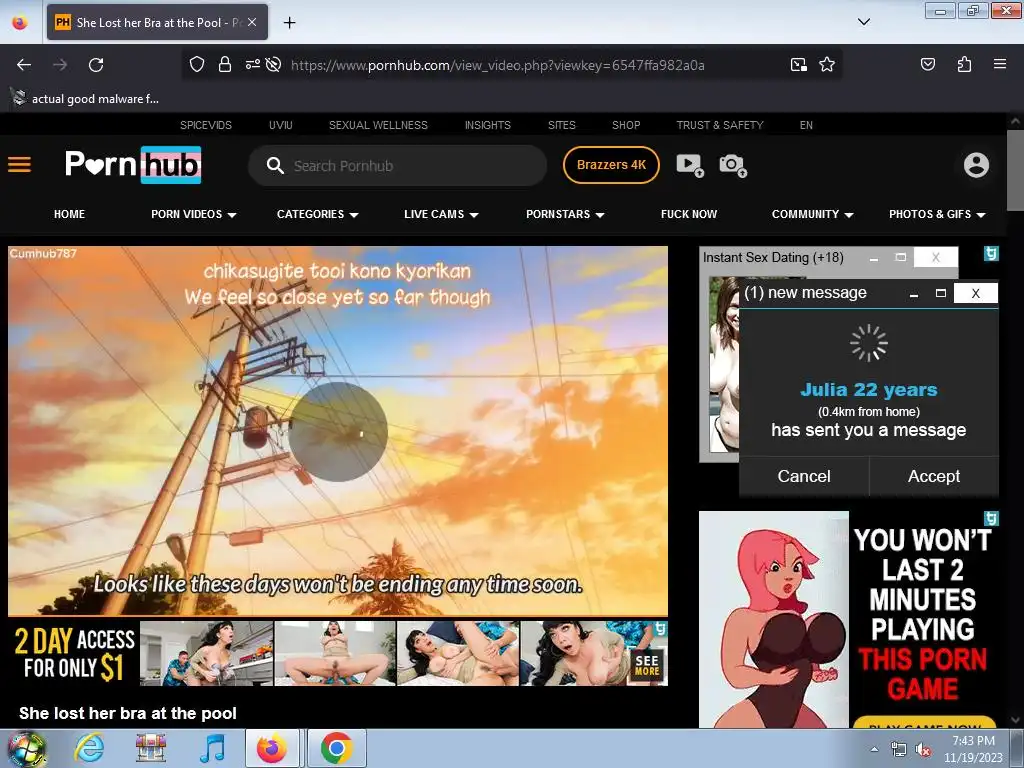1024x768 pixels.
Task: Click the blocked autoplay icon in address bar
Action: 274,64
